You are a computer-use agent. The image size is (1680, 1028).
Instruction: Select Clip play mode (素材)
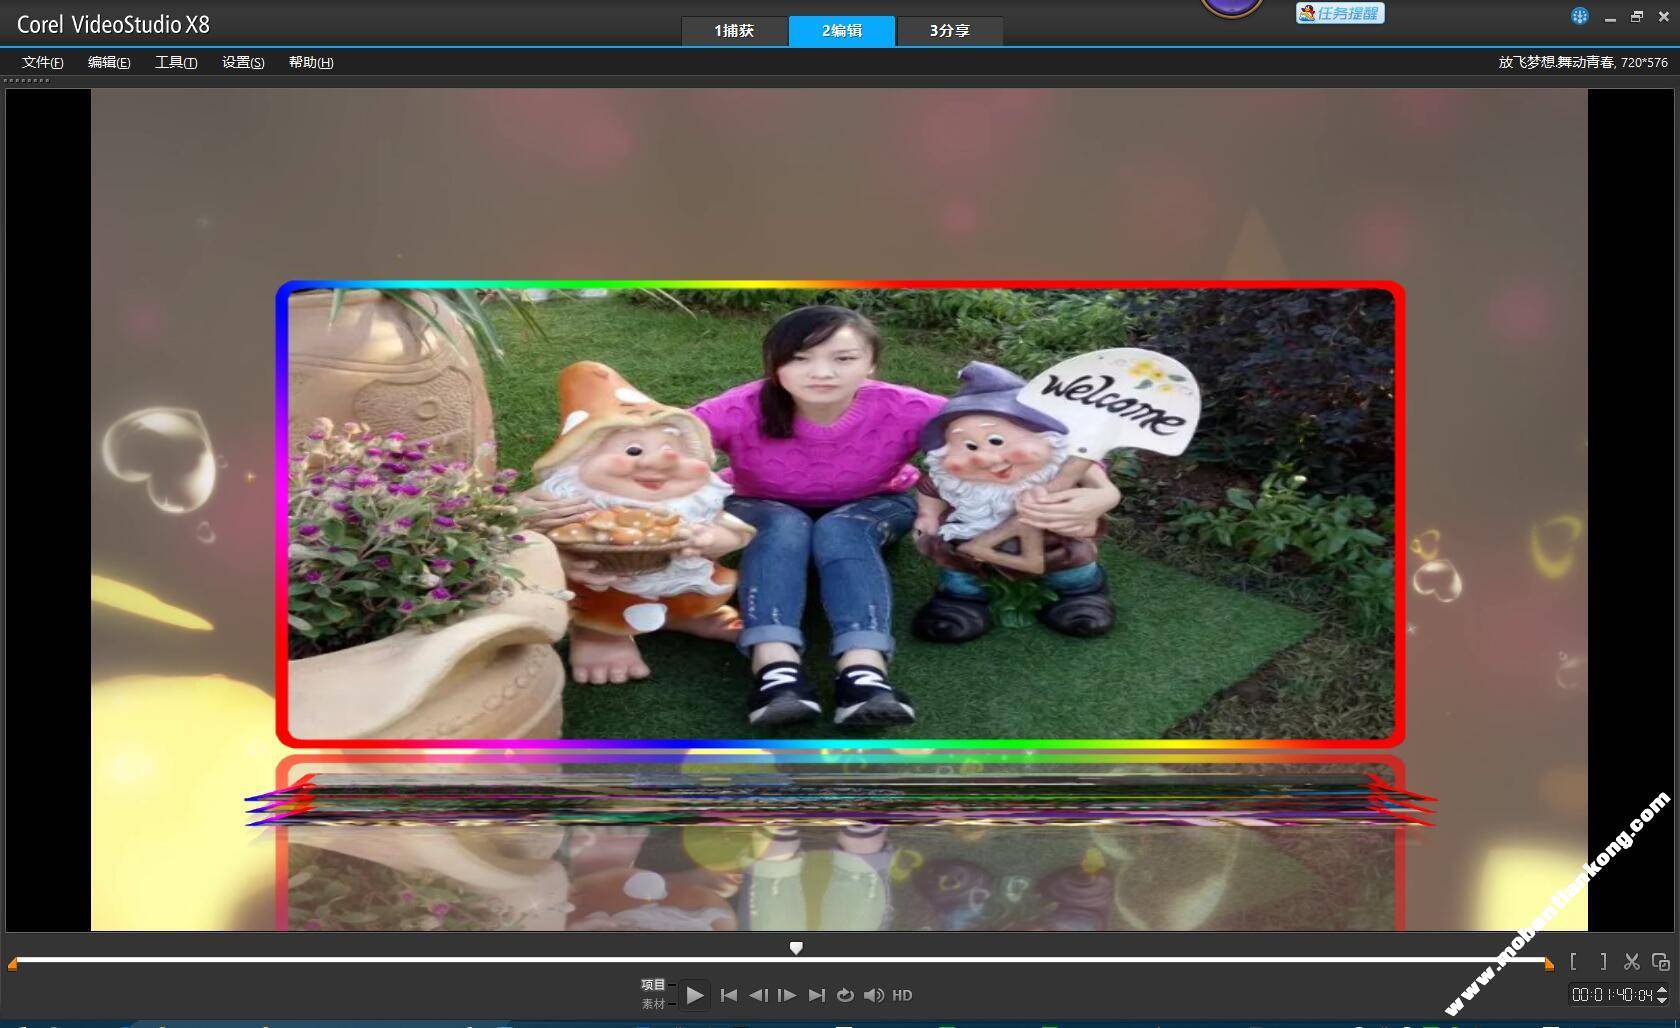pyautogui.click(x=653, y=1003)
